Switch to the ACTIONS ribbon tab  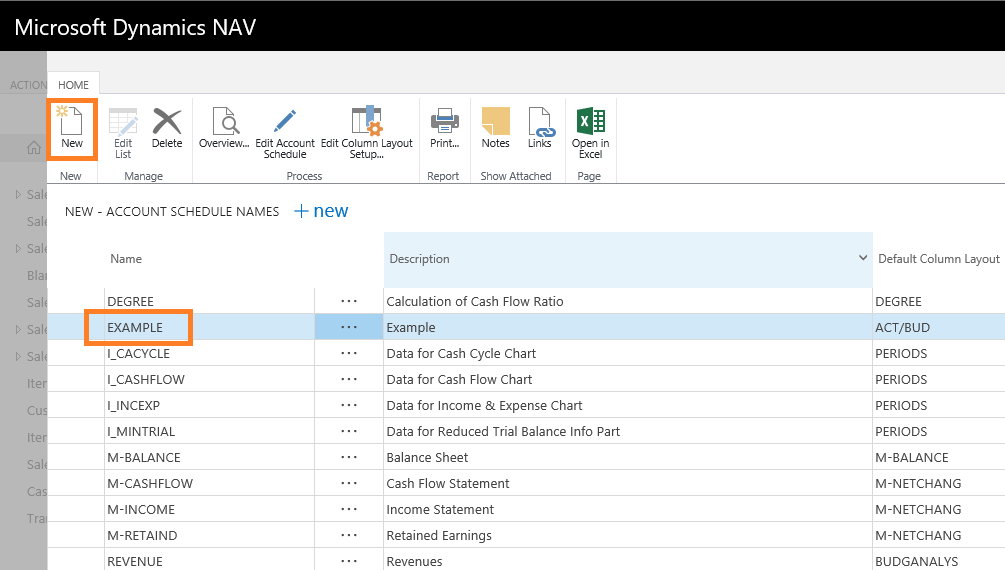(27, 85)
